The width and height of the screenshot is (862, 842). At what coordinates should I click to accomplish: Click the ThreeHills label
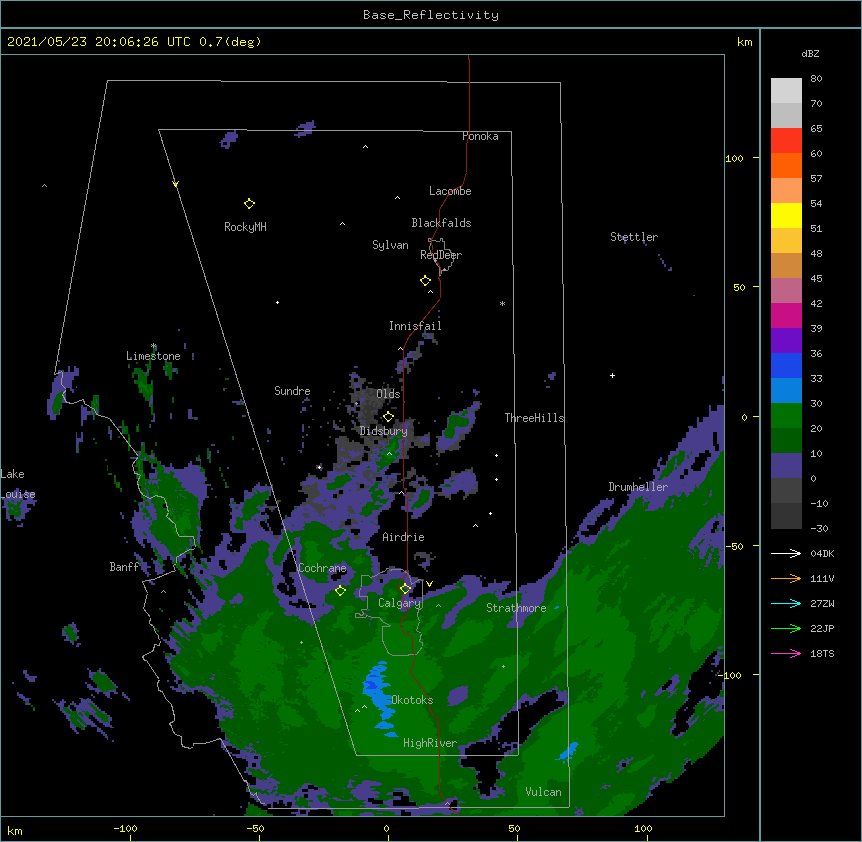point(534,418)
